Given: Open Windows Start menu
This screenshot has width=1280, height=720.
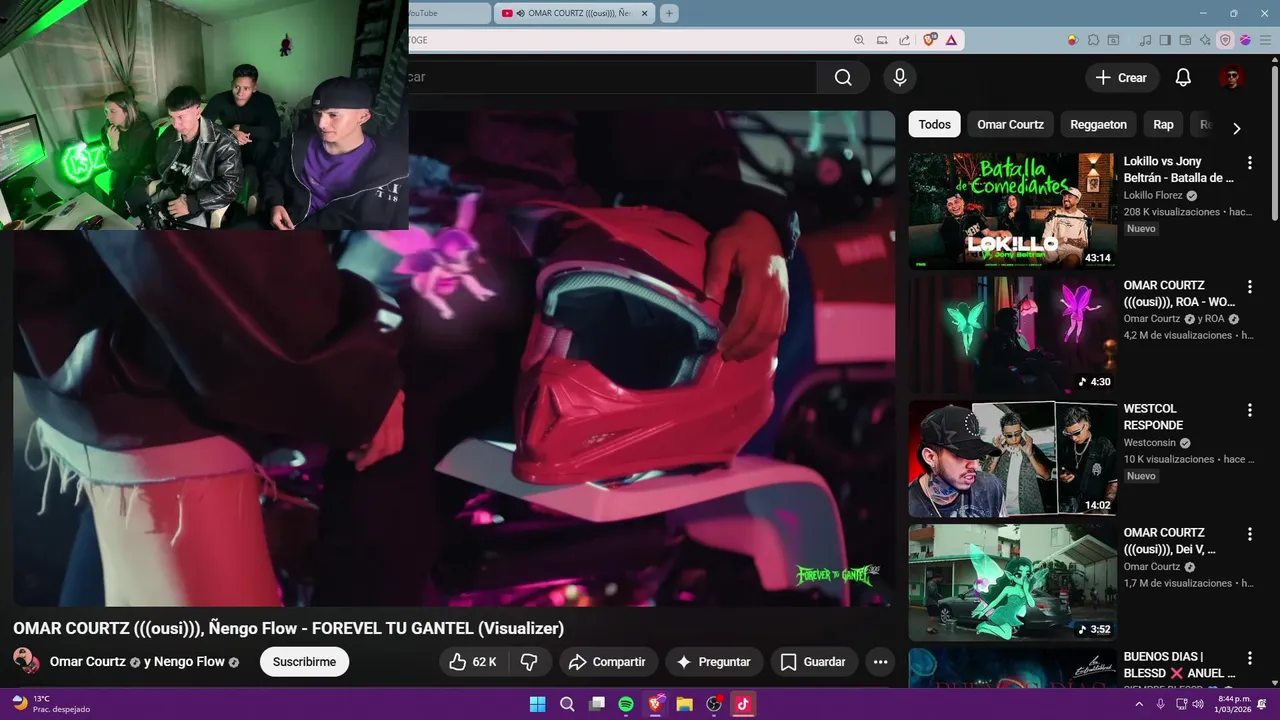Looking at the screenshot, I should (x=537, y=704).
